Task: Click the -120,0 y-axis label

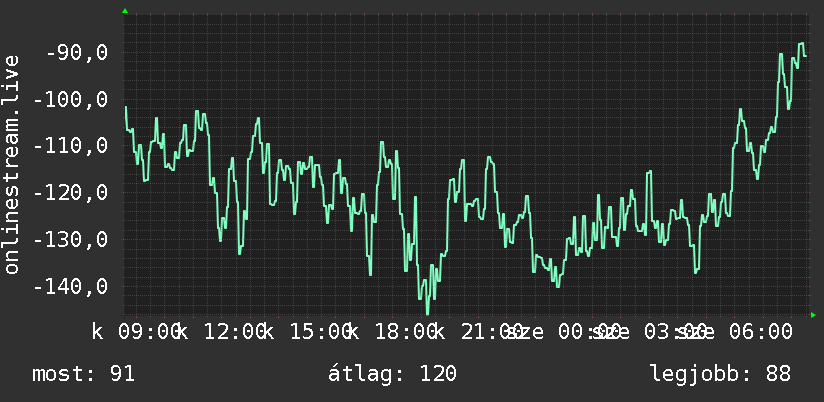Action: 71,193
